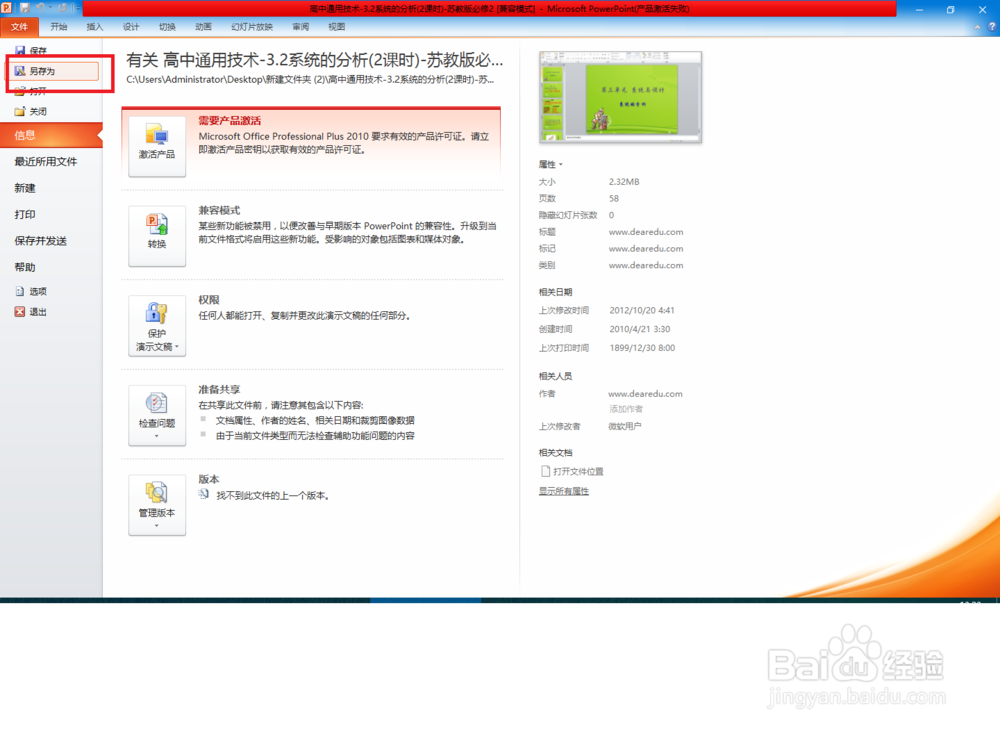Click the 版本 heading text
Viewport: 1000px width, 731px height.
[209, 479]
